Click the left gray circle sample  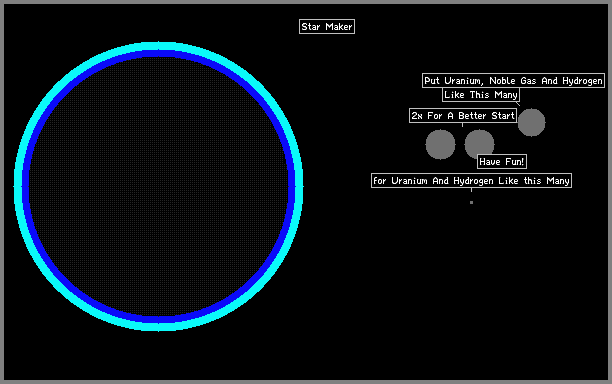(440, 144)
